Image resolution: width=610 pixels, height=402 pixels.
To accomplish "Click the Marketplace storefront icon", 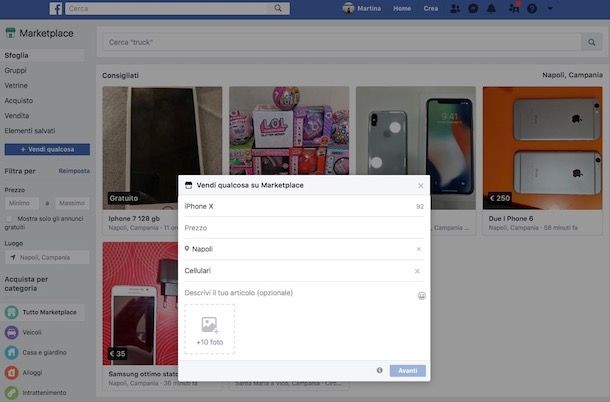I will click(11, 33).
